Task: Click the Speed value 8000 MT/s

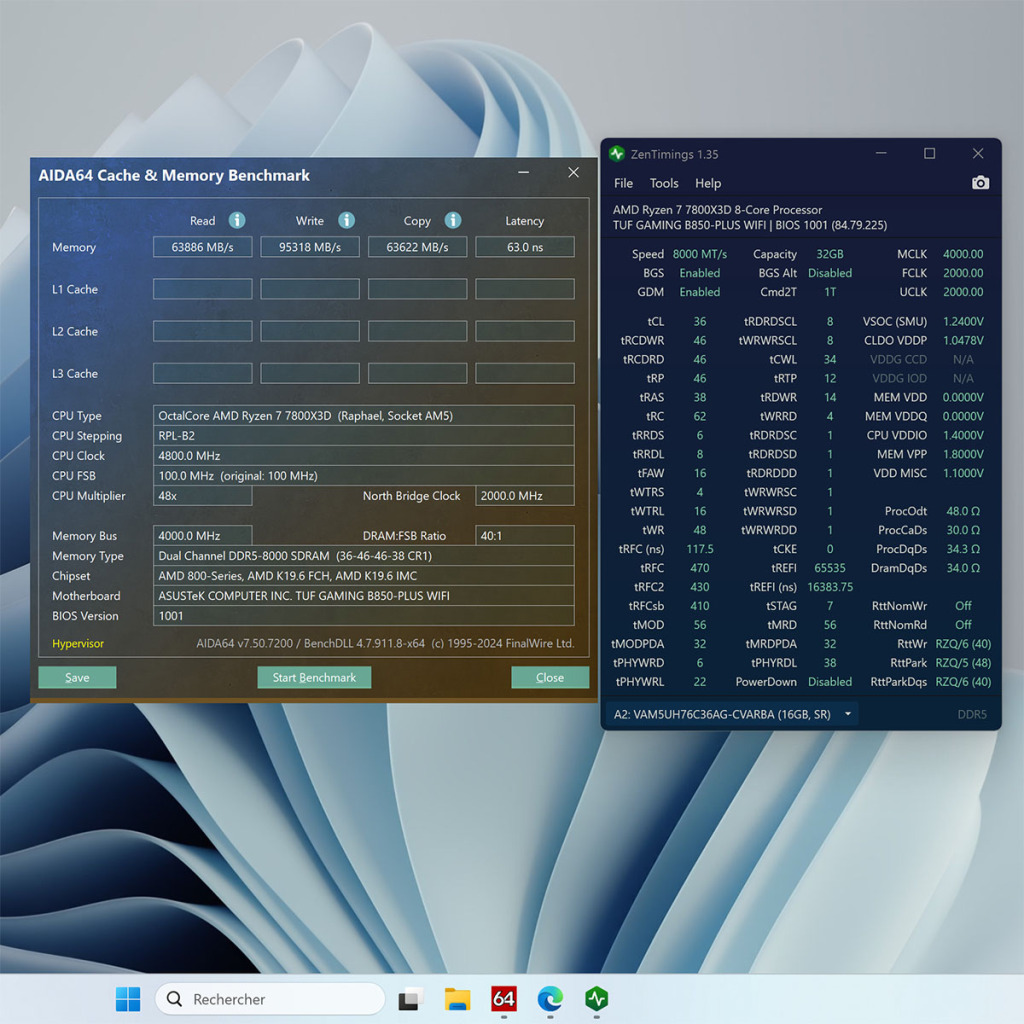Action: point(699,254)
